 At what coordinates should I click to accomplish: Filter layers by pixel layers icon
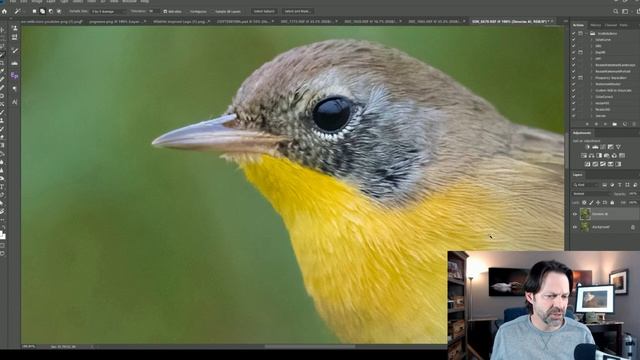[604, 185]
